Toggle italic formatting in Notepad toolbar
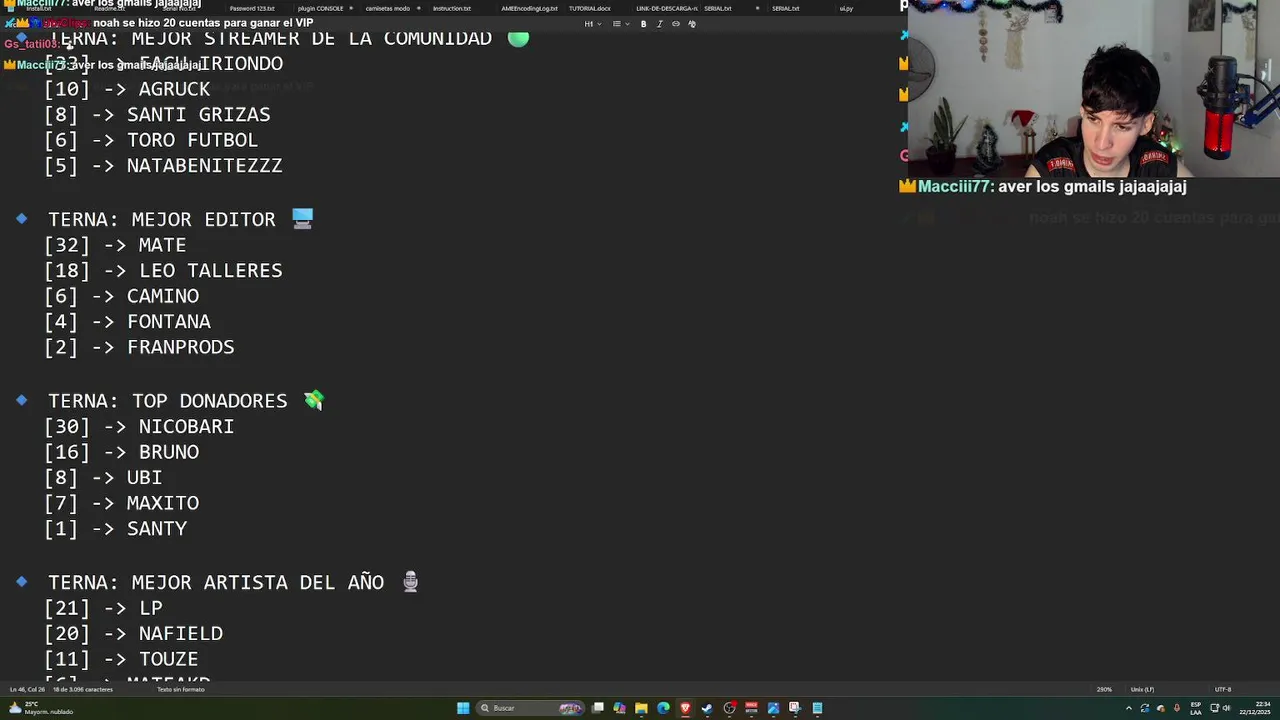Screen dimensions: 1280x720 [x=659, y=24]
